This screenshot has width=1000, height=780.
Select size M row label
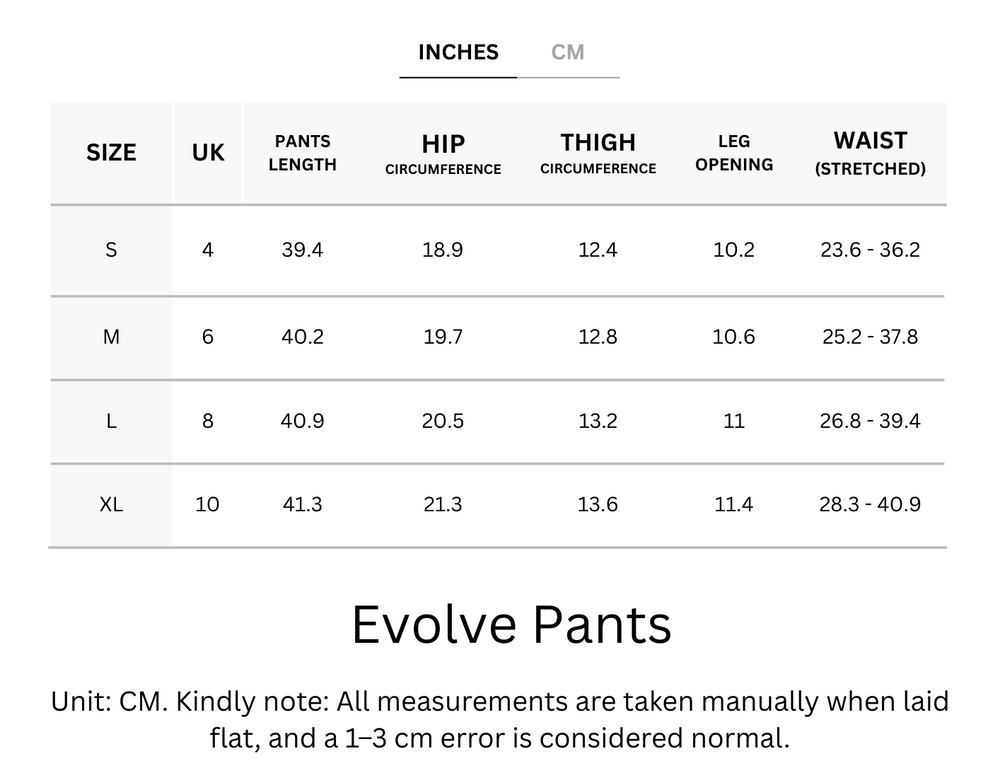[x=110, y=337]
